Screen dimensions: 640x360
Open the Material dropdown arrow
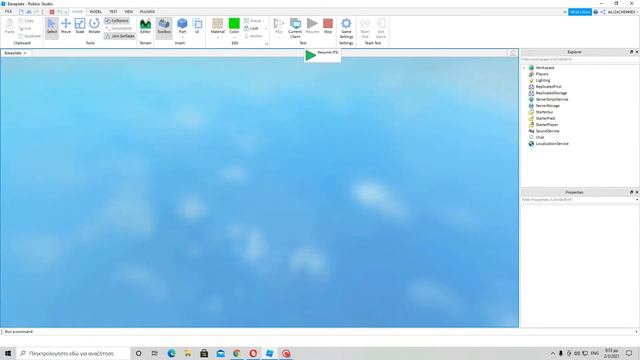(x=218, y=37)
